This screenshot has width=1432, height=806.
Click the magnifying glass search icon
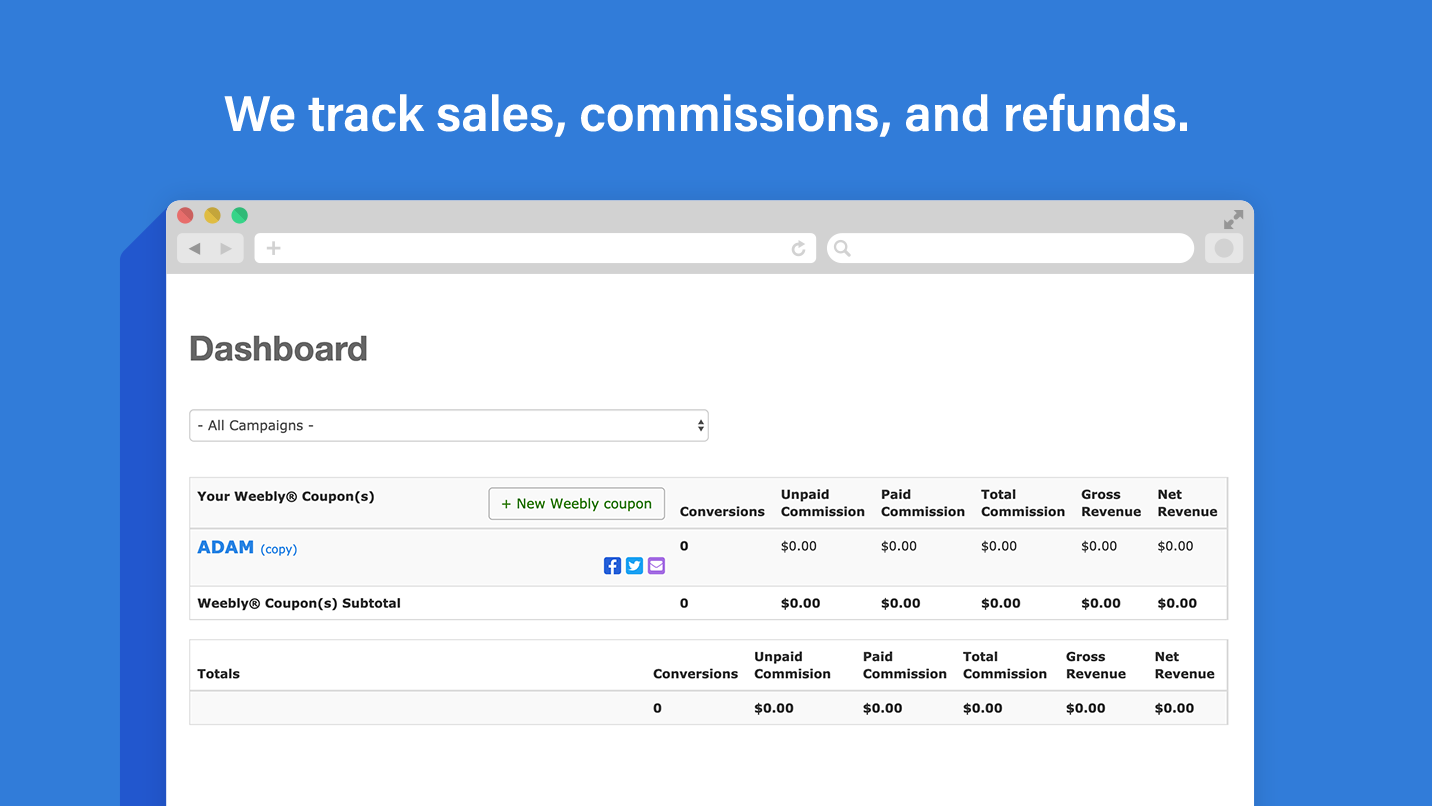point(842,248)
